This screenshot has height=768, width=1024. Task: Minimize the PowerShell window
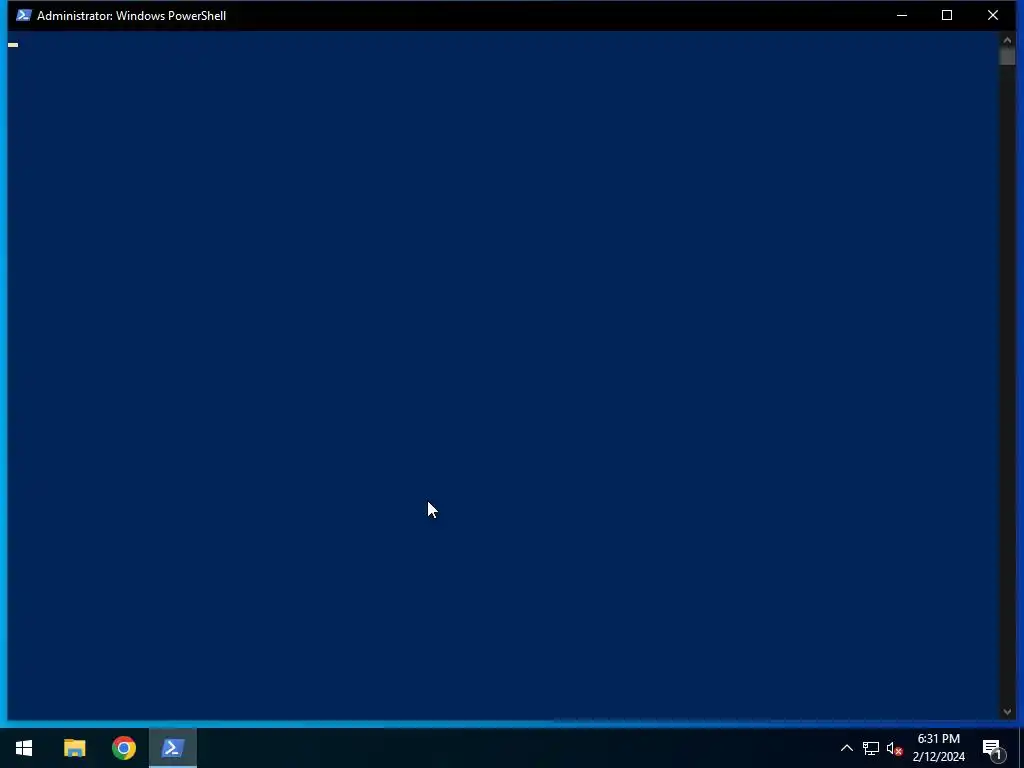click(x=902, y=15)
